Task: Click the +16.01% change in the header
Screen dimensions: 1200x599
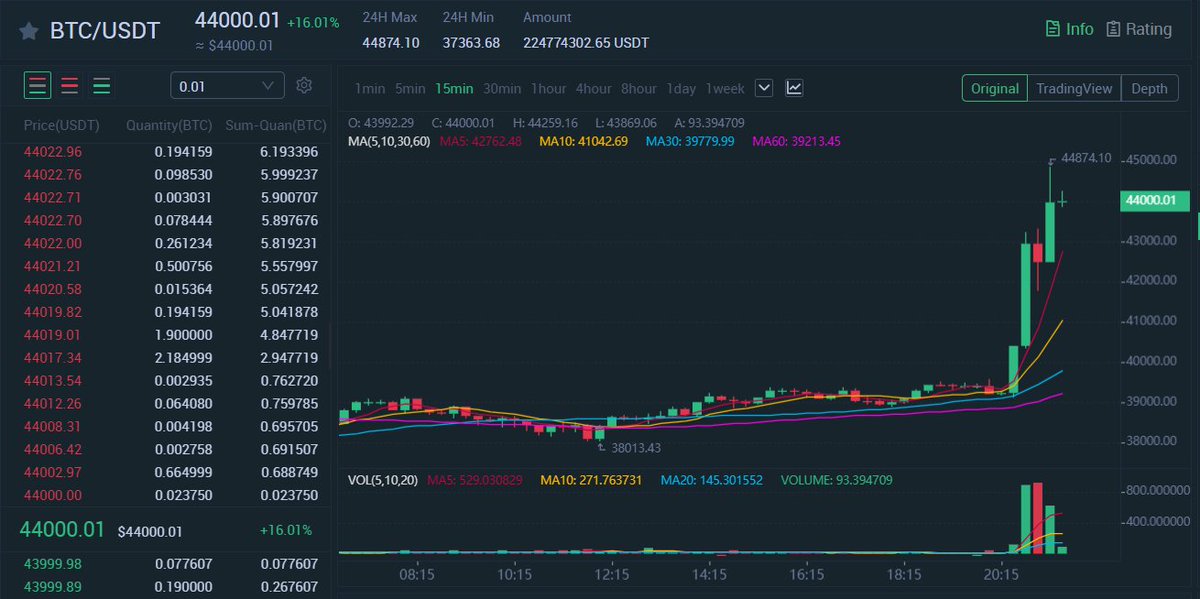Action: coord(313,22)
